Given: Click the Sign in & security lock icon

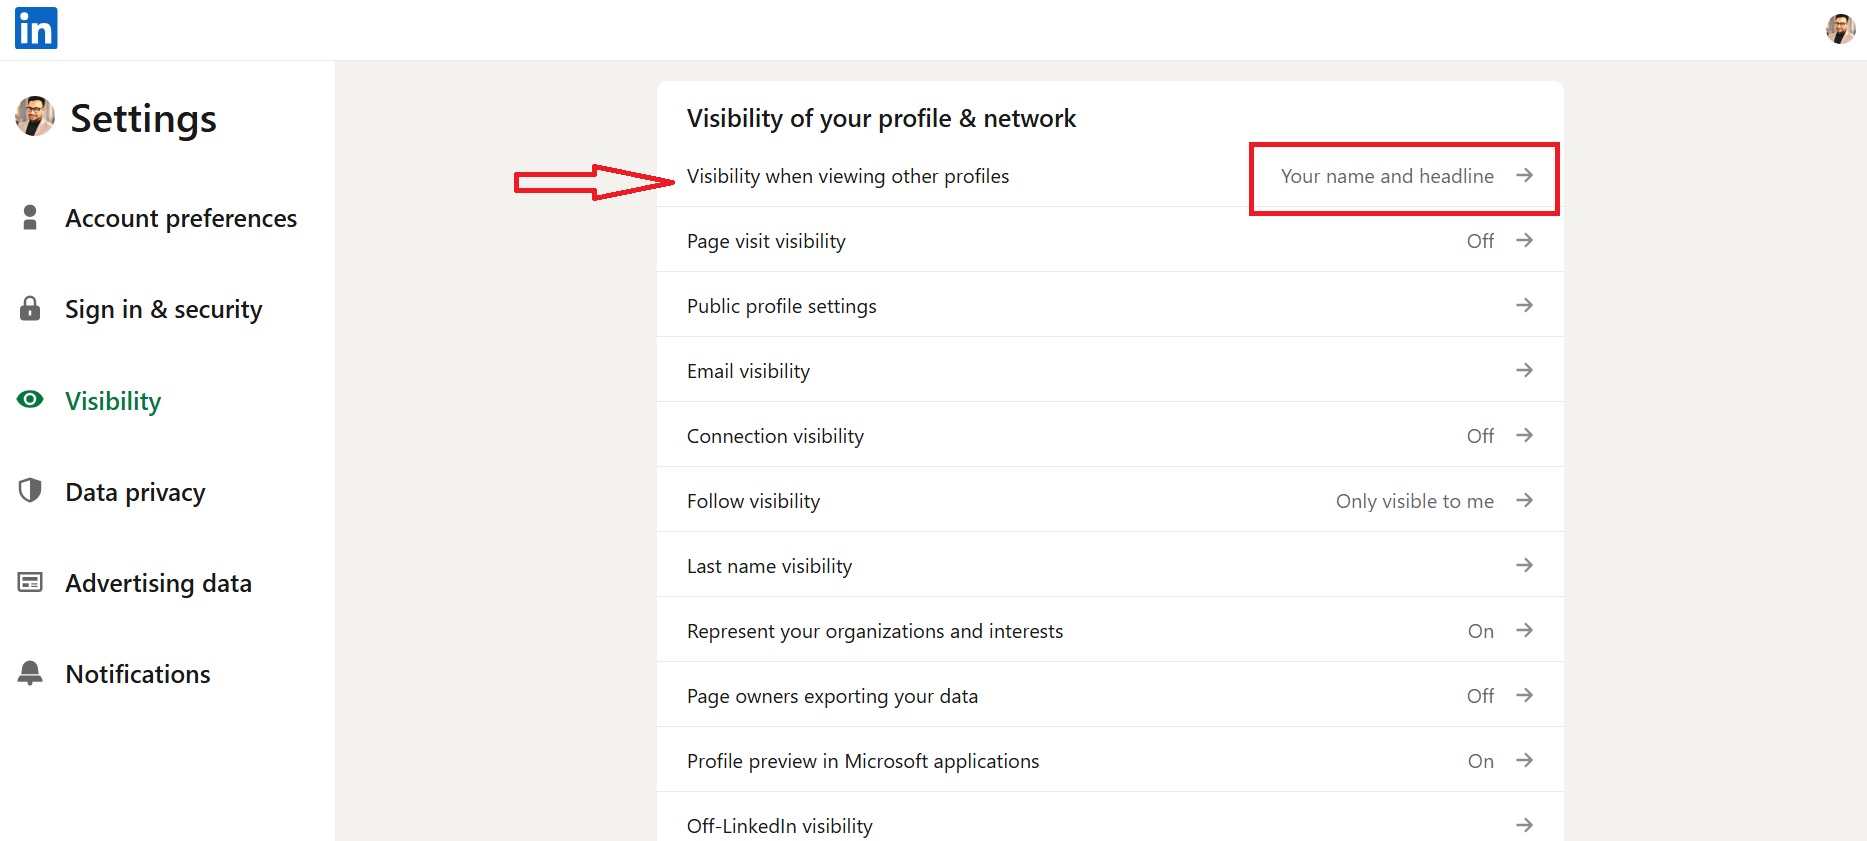Looking at the screenshot, I should (30, 308).
